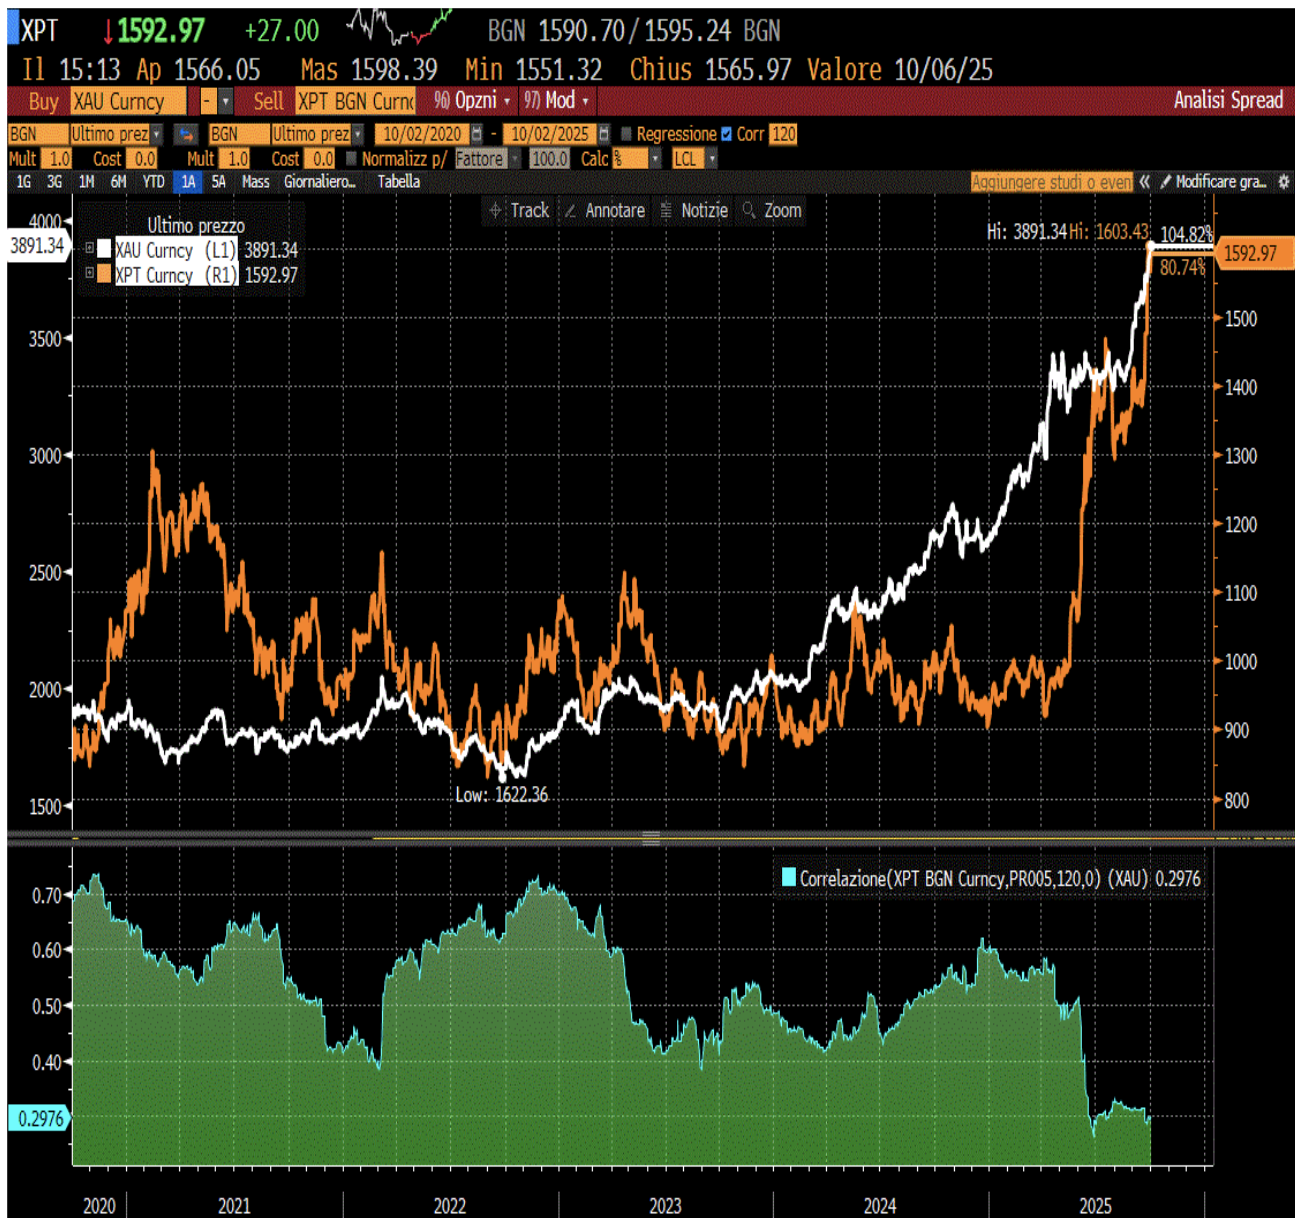The width and height of the screenshot is (1302, 1226).
Task: Open the end date calendar picker icon
Action: coord(604,134)
